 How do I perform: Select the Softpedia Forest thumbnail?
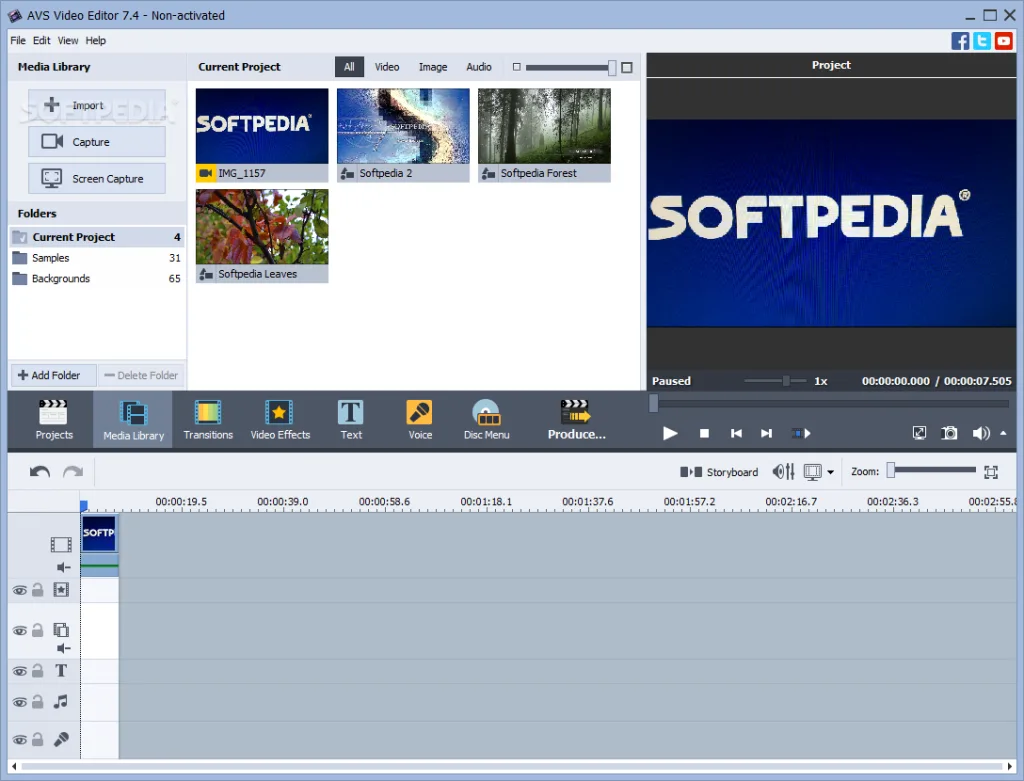(543, 126)
